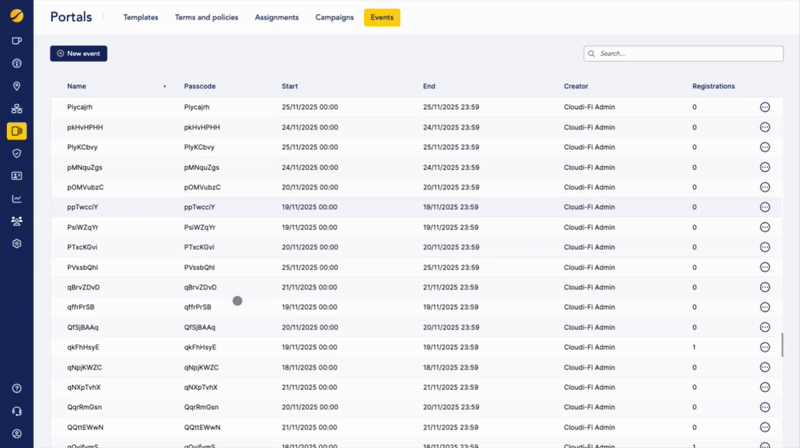Open the location pin sidebar icon

coord(17,86)
